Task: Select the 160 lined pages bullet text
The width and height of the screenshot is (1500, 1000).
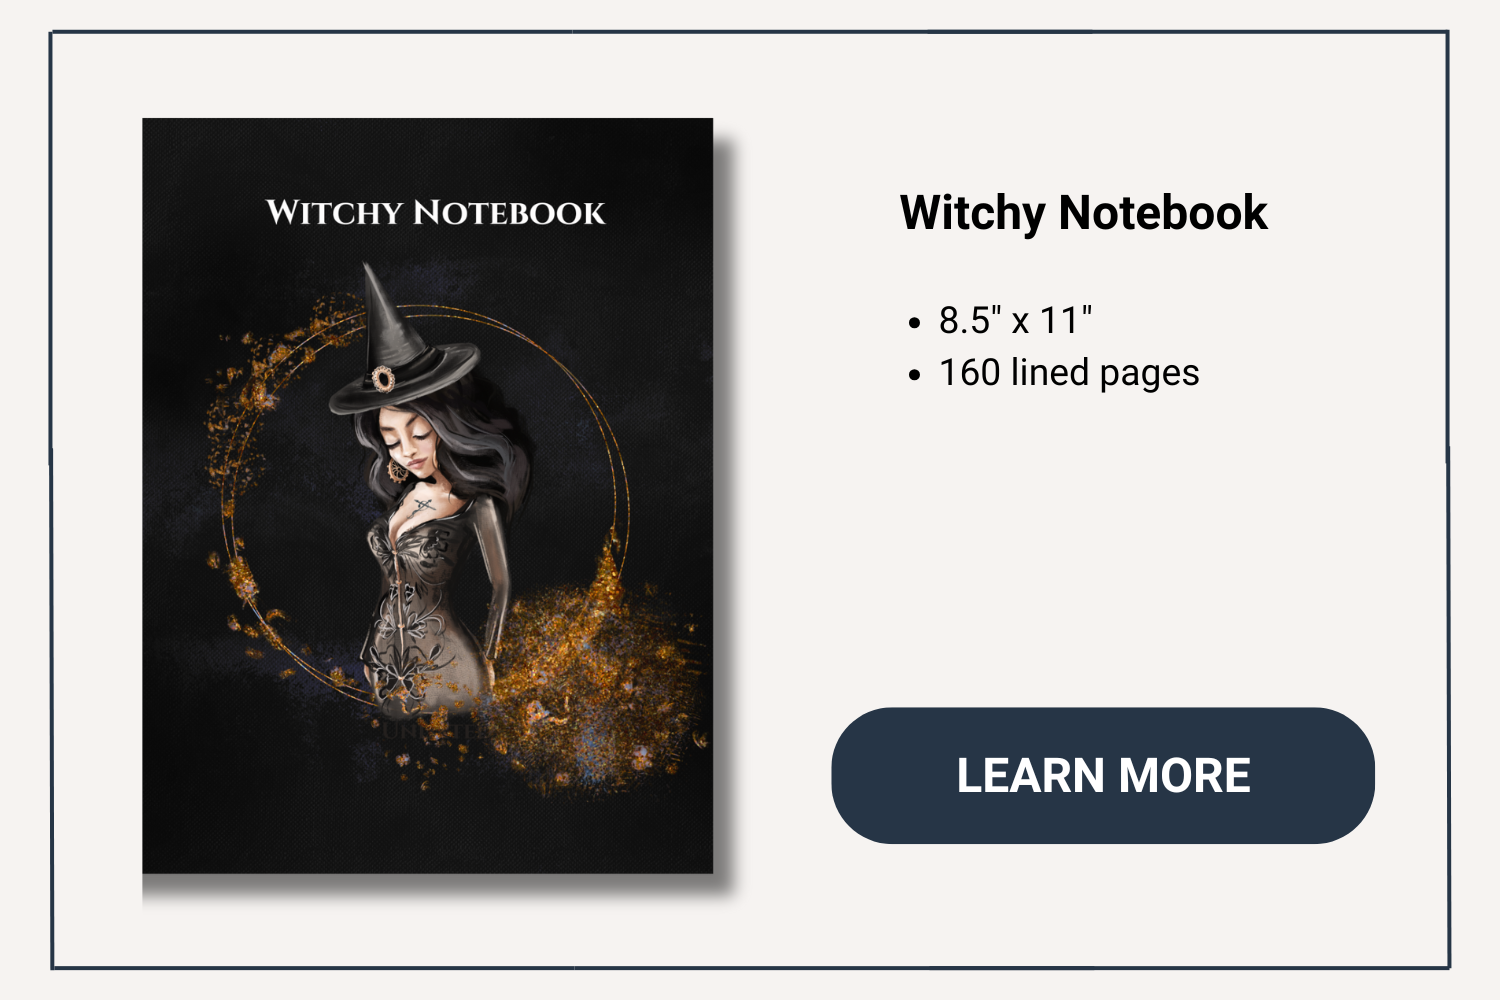Action: pos(1069,373)
